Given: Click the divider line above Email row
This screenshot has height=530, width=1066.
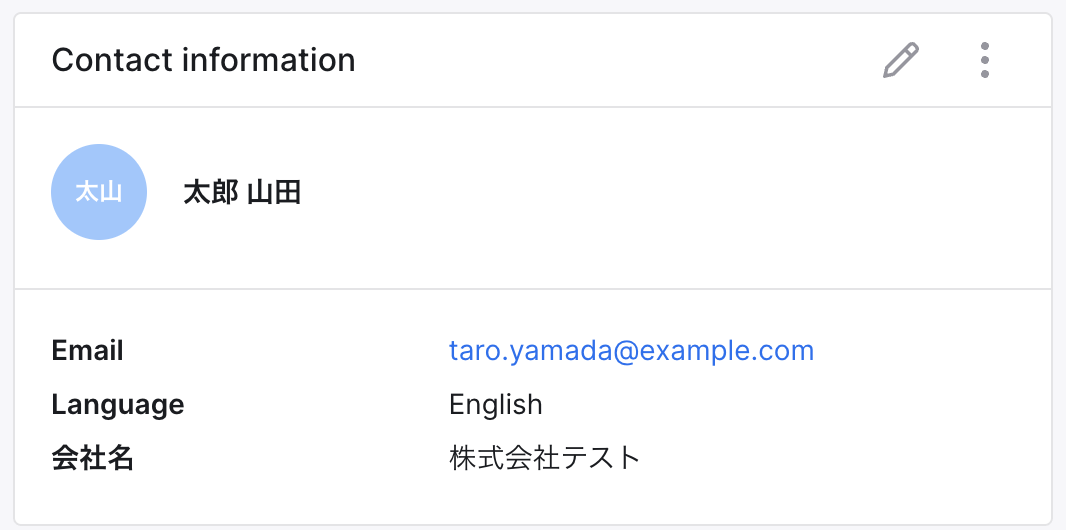Looking at the screenshot, I should 532,289.
